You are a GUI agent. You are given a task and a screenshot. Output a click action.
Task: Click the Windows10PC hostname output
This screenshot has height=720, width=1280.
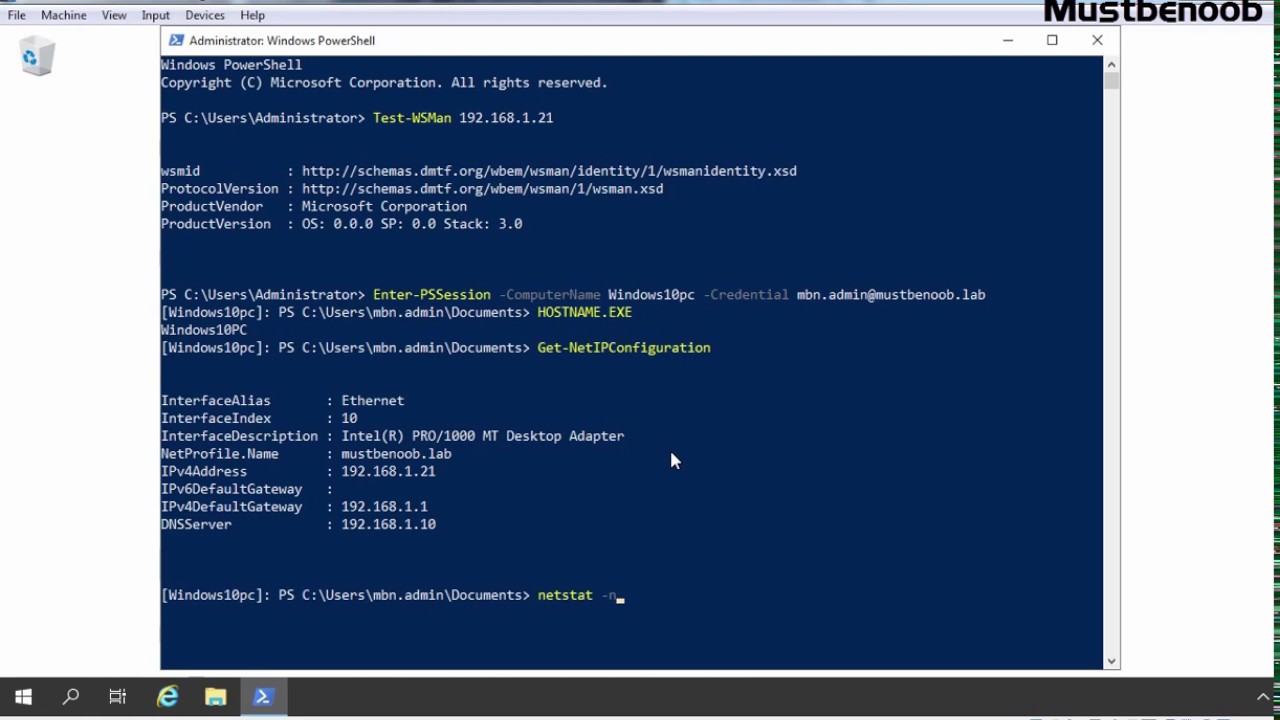click(x=204, y=330)
